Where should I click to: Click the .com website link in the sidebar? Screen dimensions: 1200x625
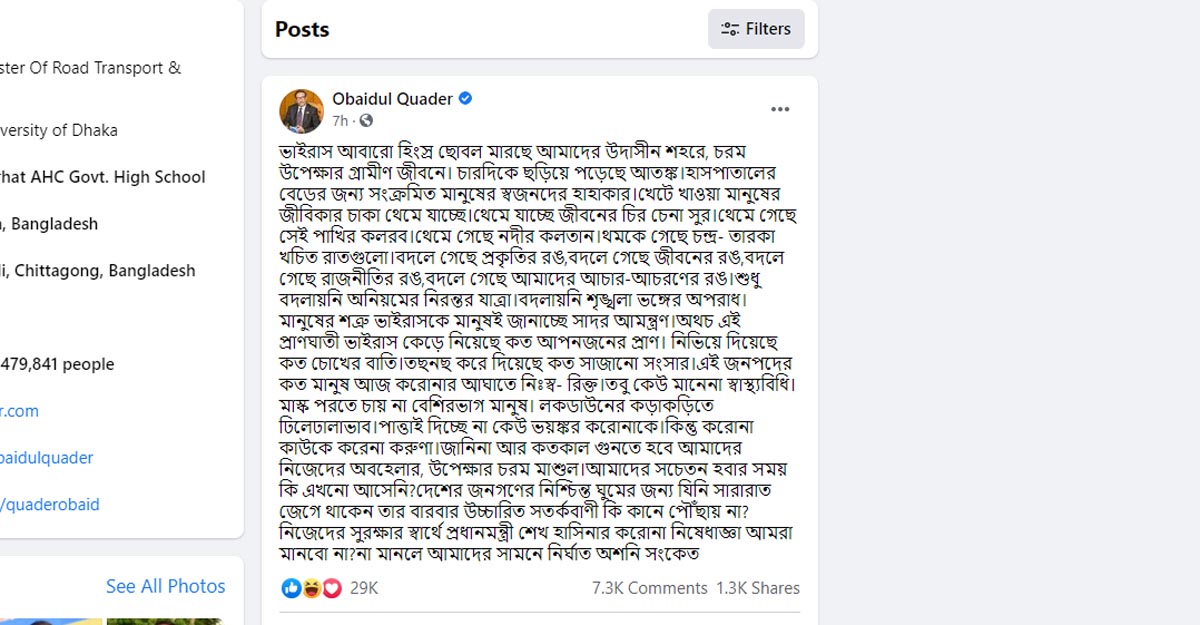(19, 411)
